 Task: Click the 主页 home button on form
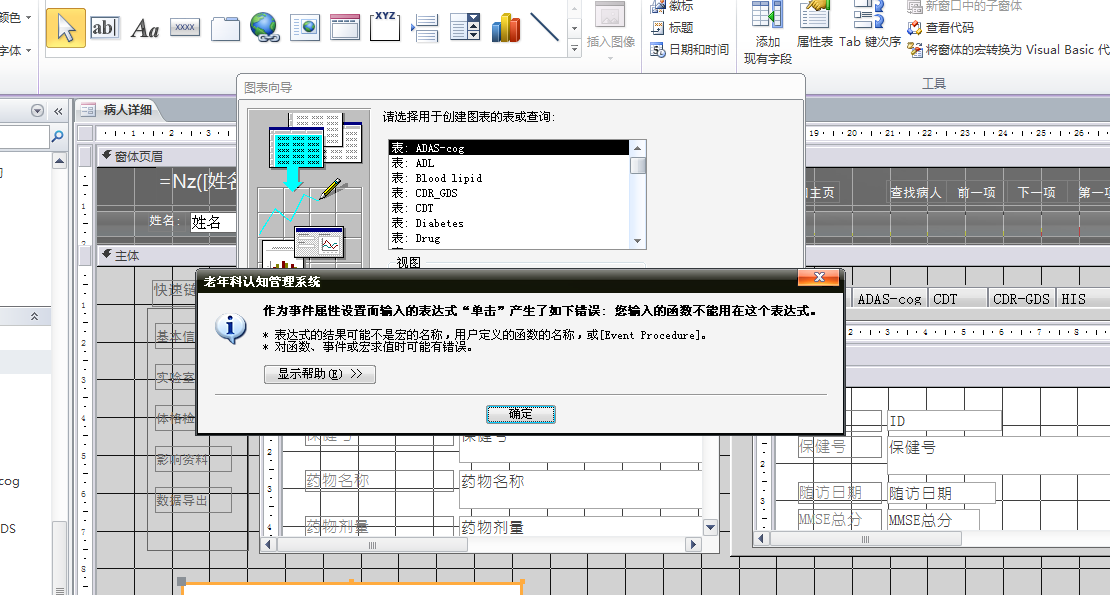821,192
